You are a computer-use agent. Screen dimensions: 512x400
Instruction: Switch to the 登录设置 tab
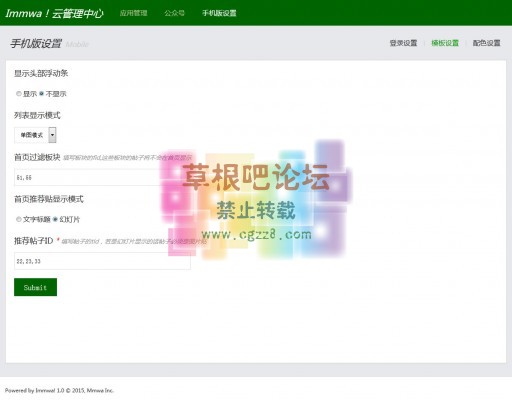click(403, 43)
